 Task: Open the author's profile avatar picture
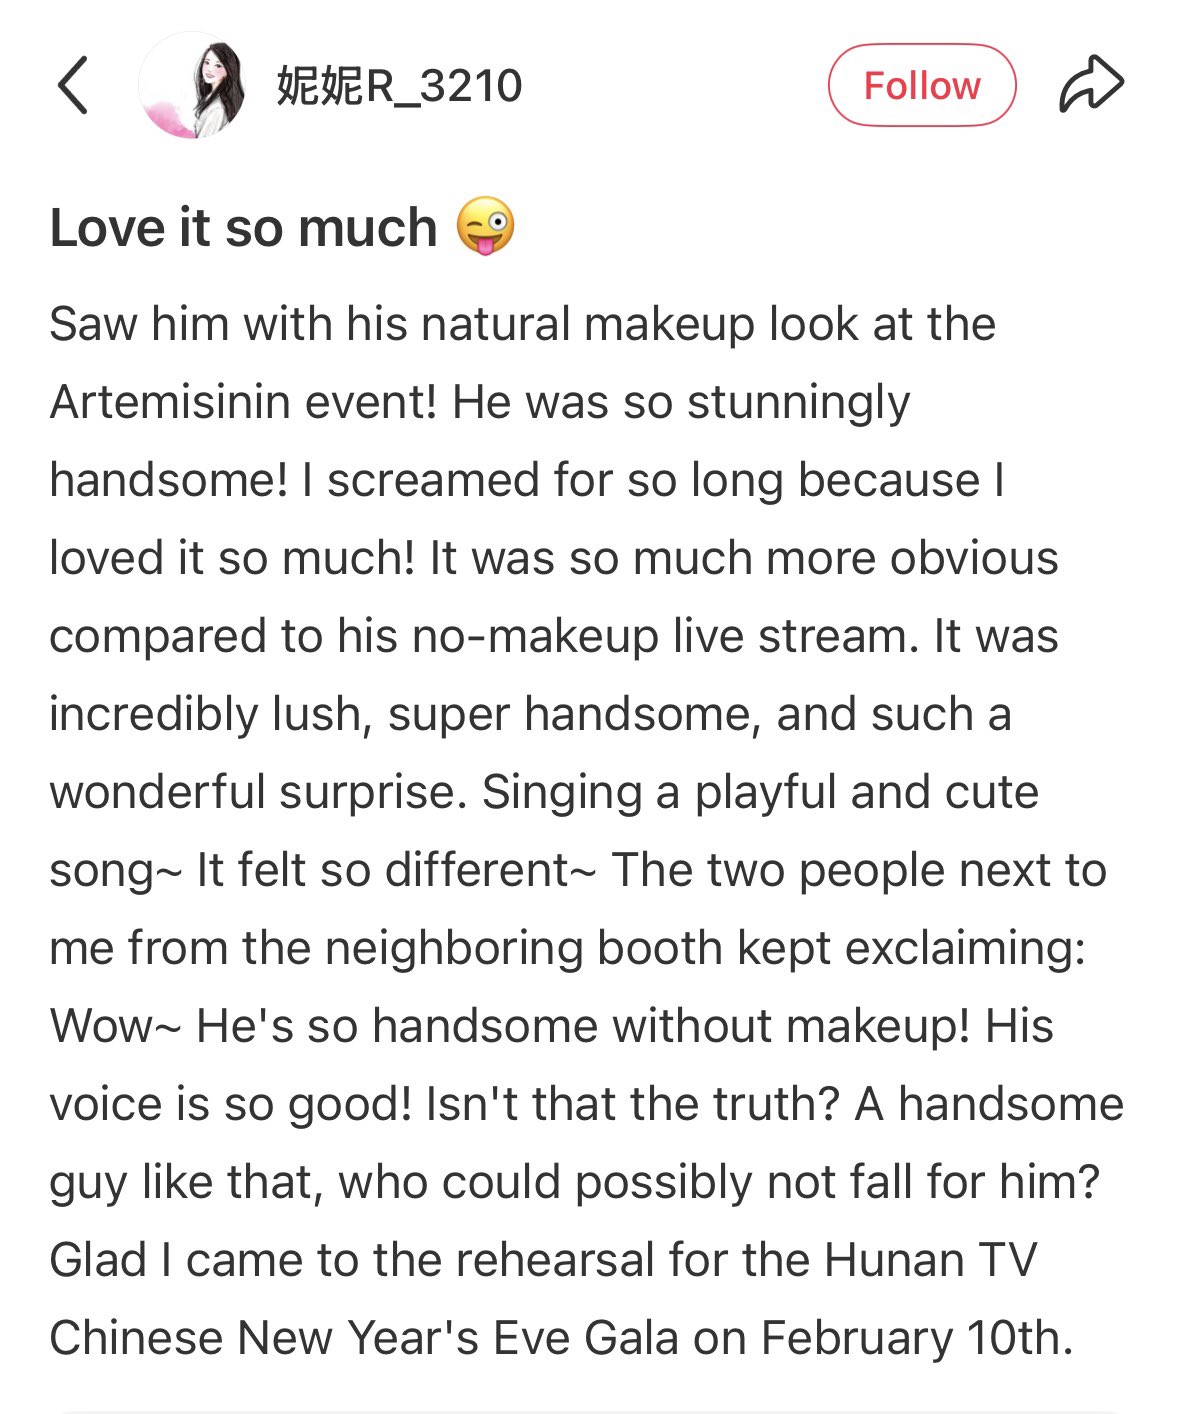click(192, 85)
